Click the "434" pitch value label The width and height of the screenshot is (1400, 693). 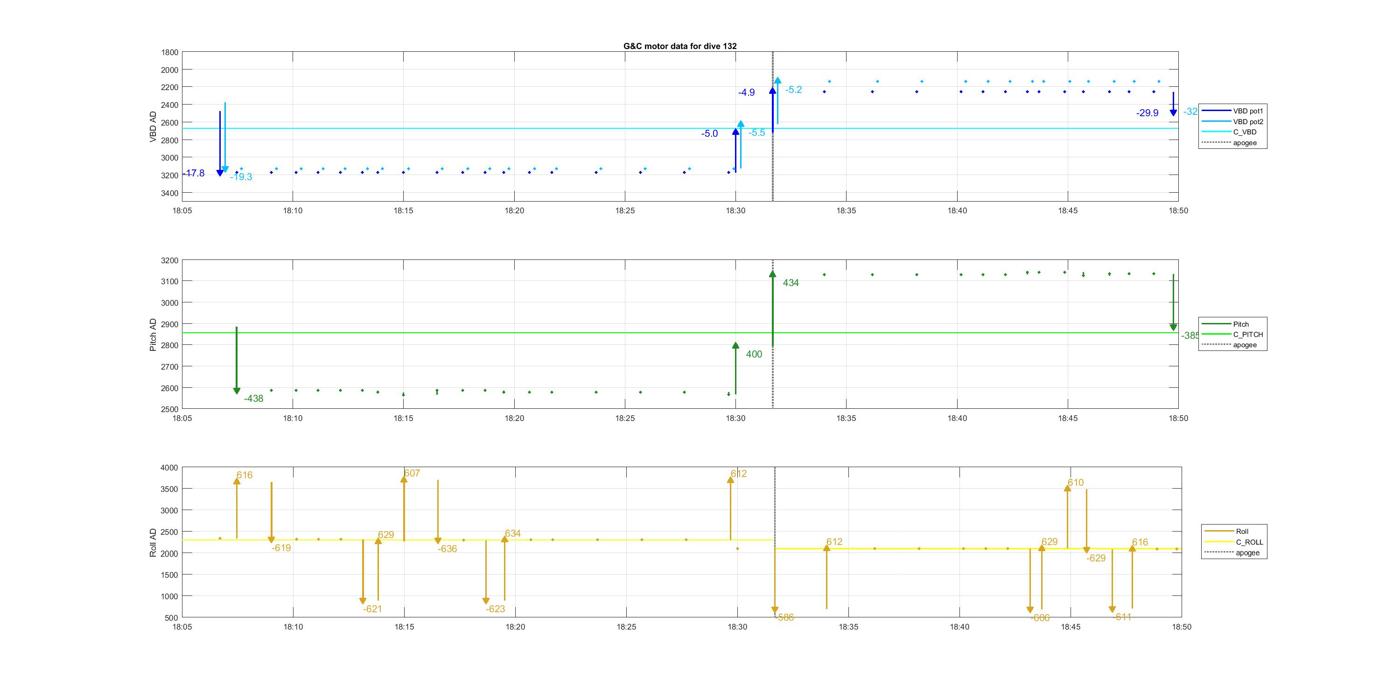791,283
